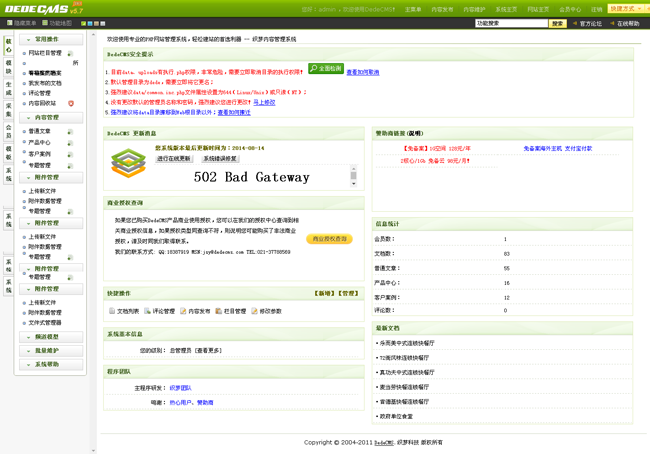Click the update frame scrollbar down arrow
This screenshot has height=454, width=650.
coord(354,184)
